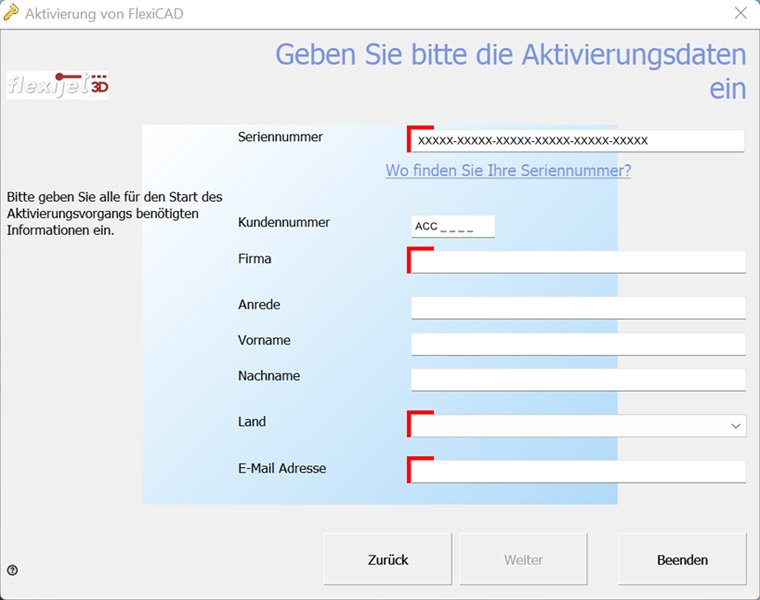Select the Anrede input field
760x600 pixels.
[578, 308]
